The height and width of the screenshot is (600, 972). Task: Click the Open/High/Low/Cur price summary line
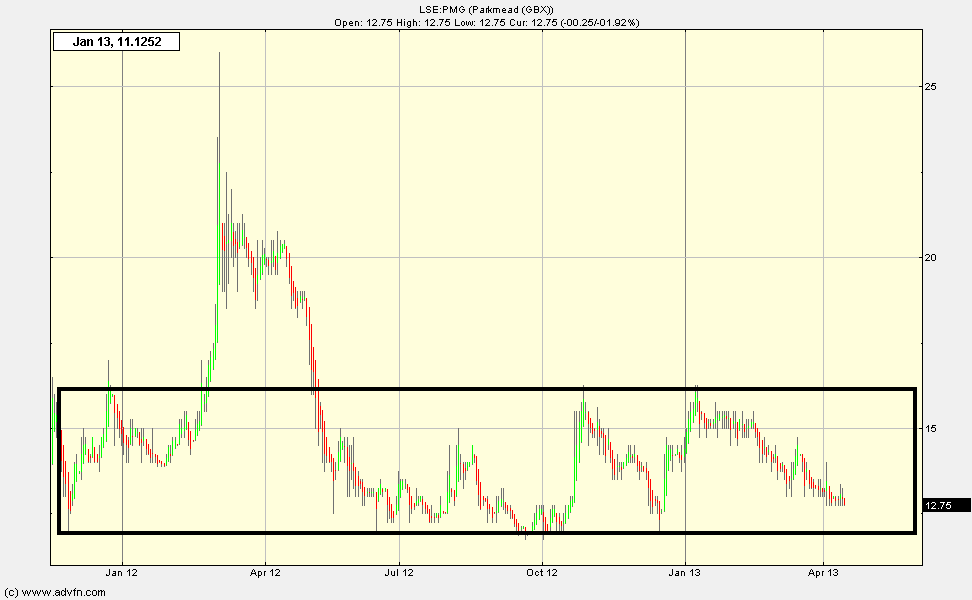click(487, 22)
